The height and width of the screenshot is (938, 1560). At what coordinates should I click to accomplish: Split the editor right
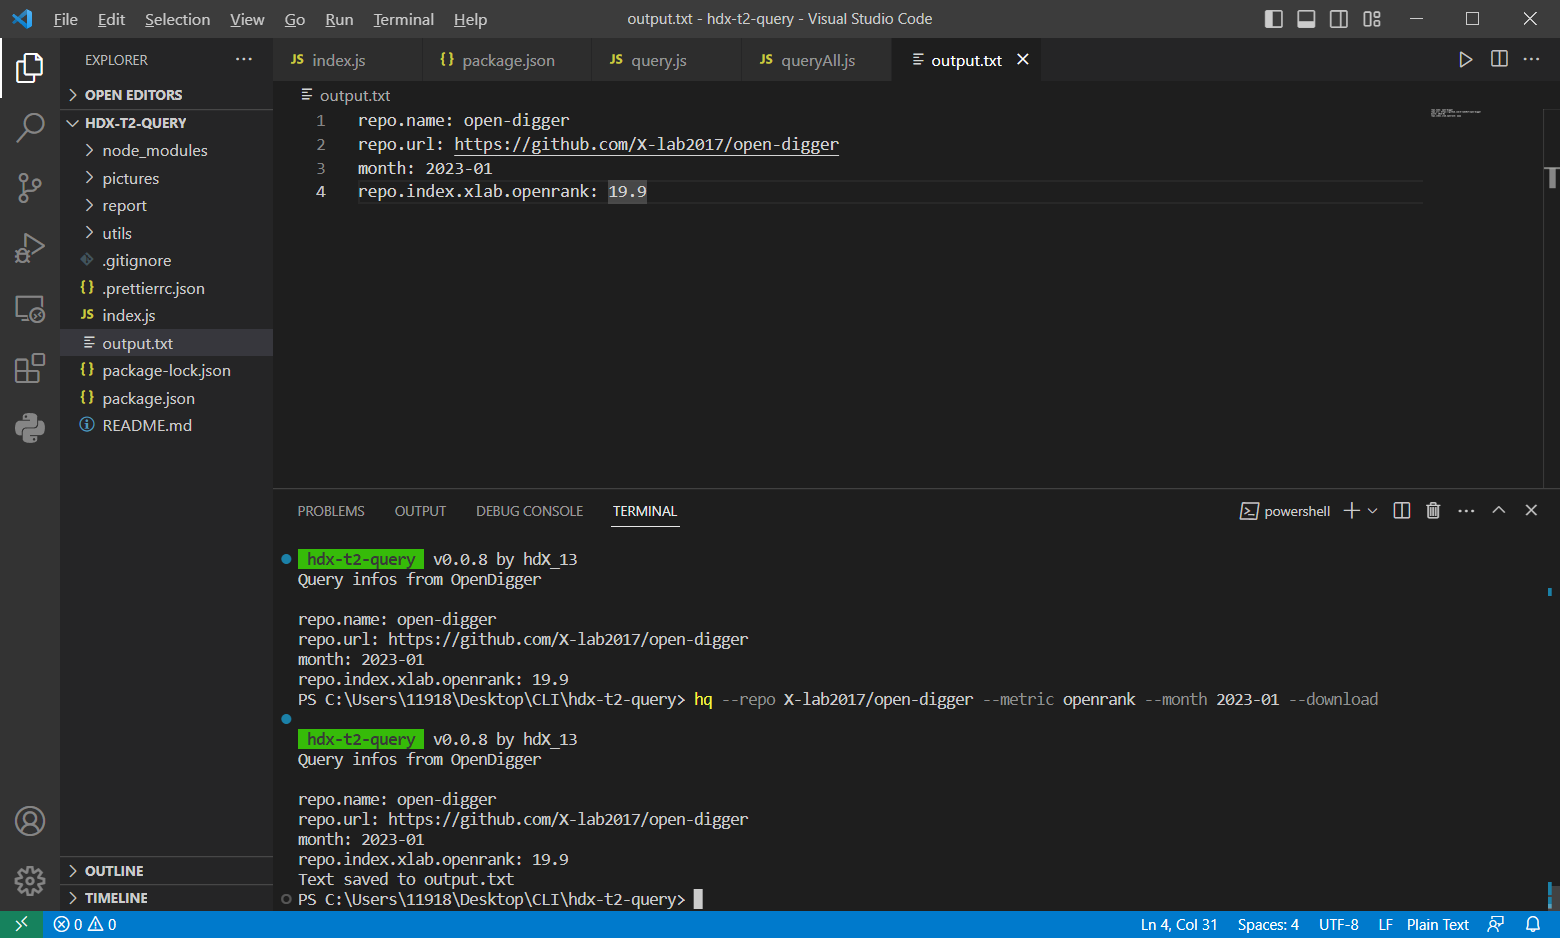pos(1499,59)
